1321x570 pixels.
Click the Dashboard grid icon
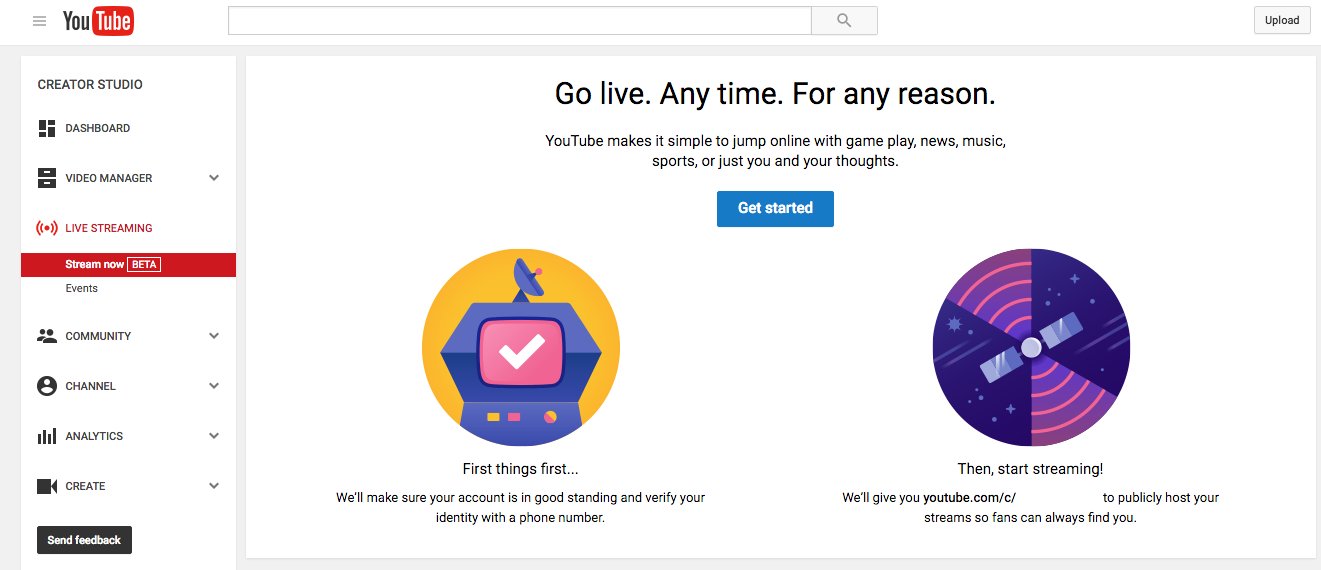coord(47,128)
